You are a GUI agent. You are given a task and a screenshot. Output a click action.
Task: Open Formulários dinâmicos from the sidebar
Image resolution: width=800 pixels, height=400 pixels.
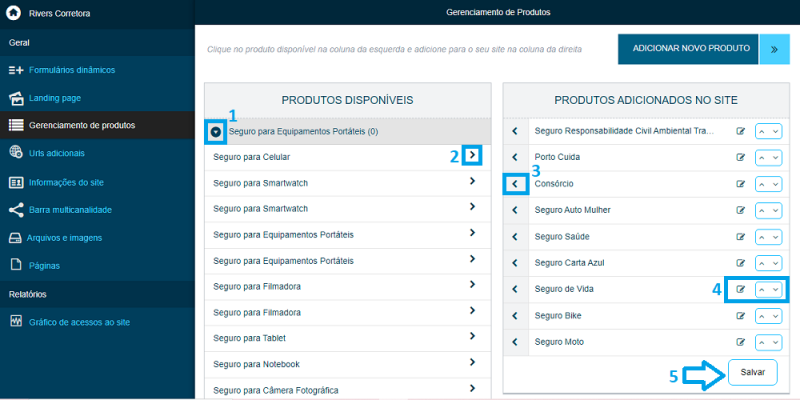click(71, 70)
